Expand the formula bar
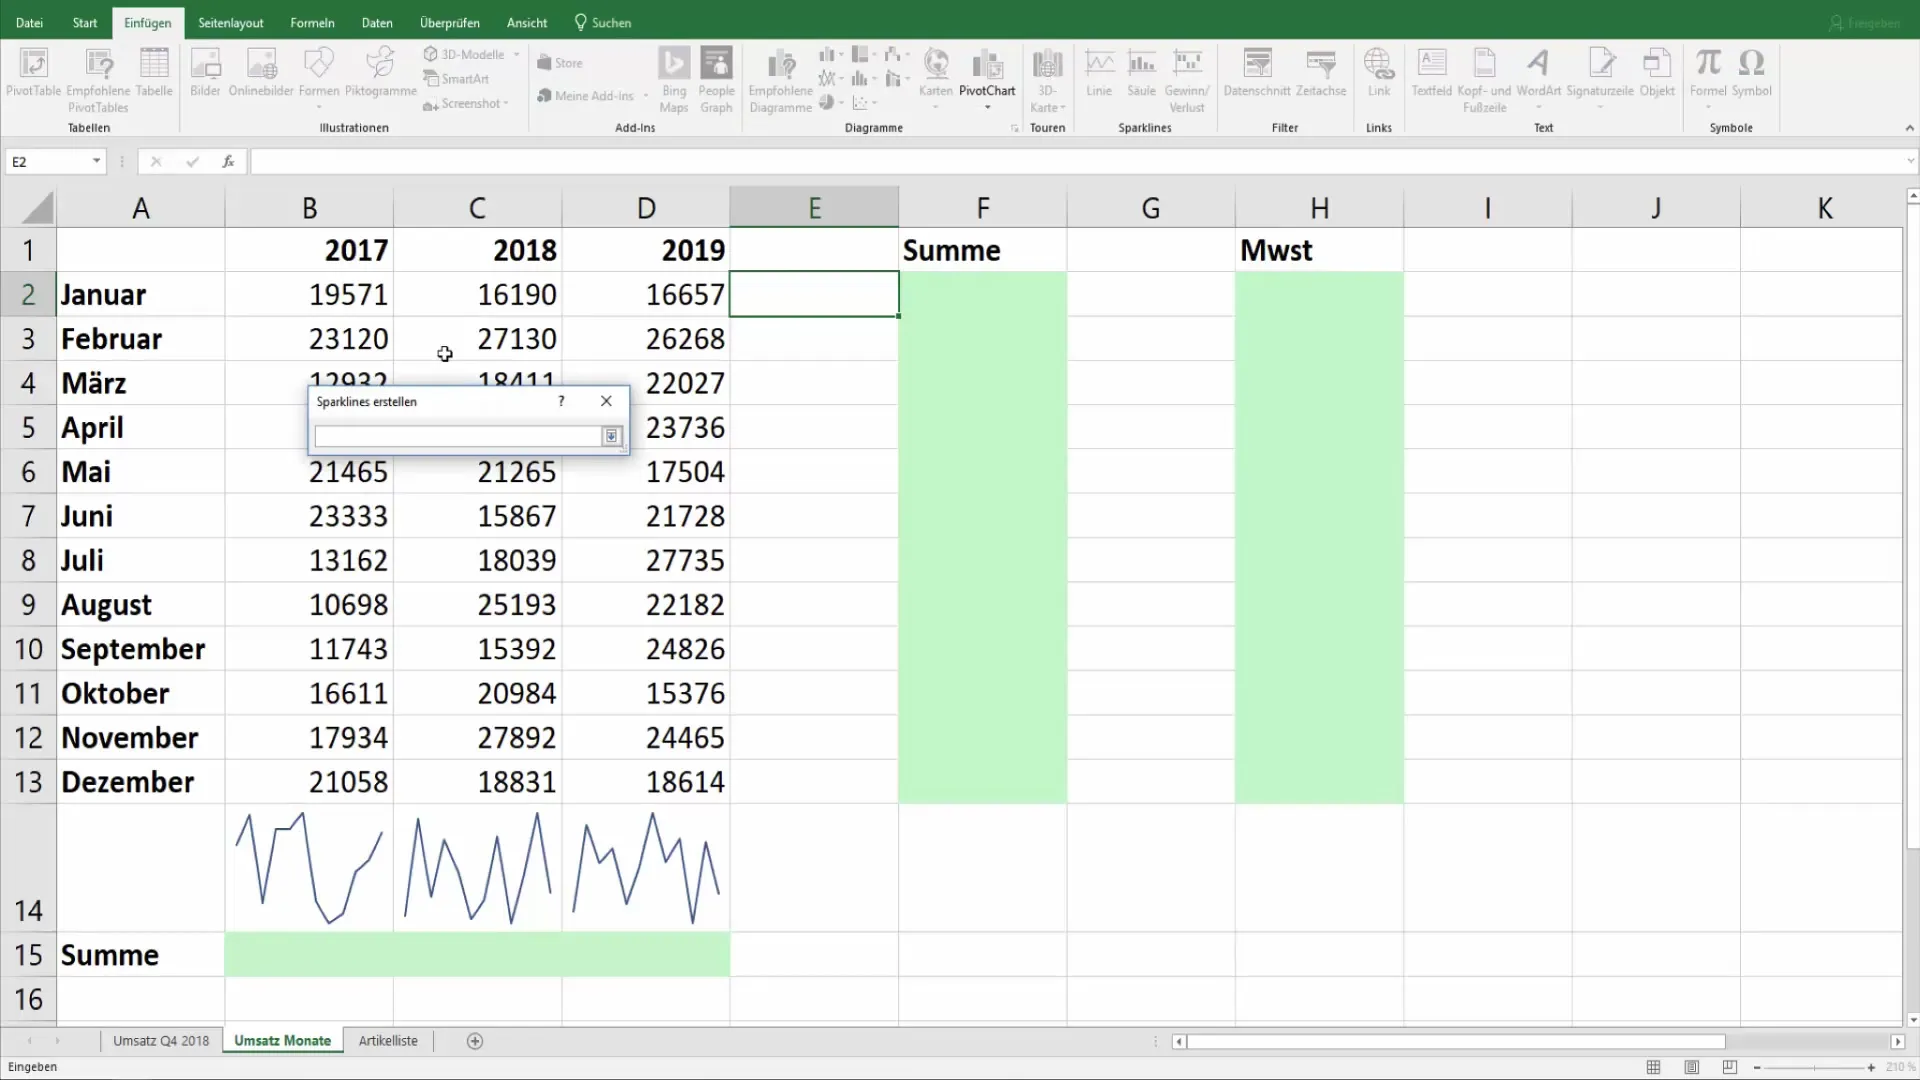This screenshot has height=1080, width=1920. tap(1910, 161)
